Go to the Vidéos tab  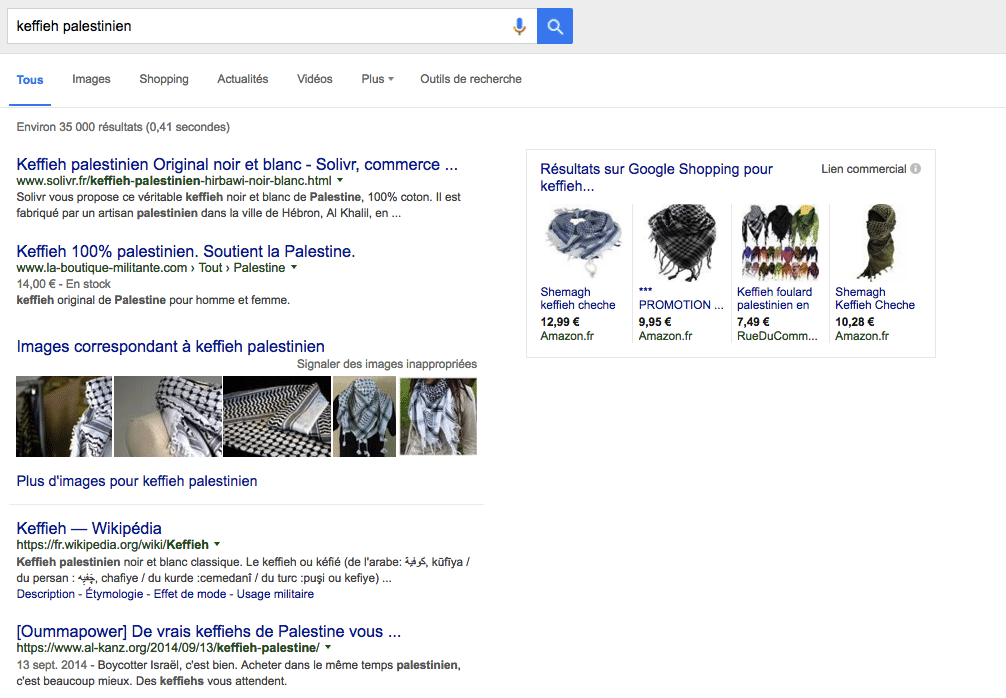(315, 79)
